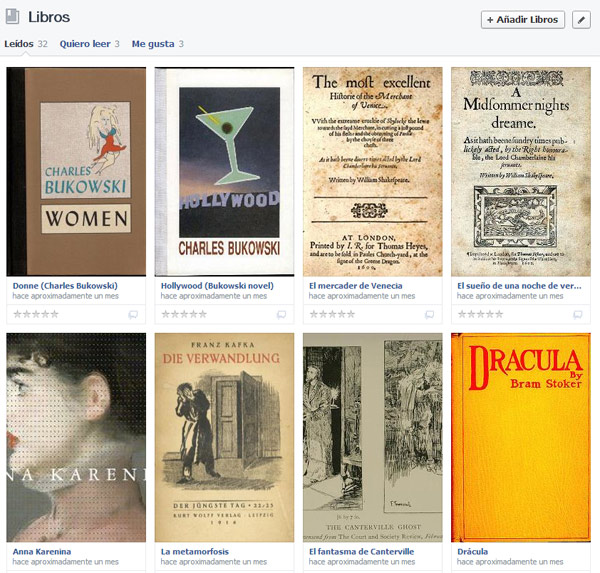This screenshot has width=600, height=573.
Task: Switch to the Quiero leer tab
Action: pyautogui.click(x=90, y=44)
